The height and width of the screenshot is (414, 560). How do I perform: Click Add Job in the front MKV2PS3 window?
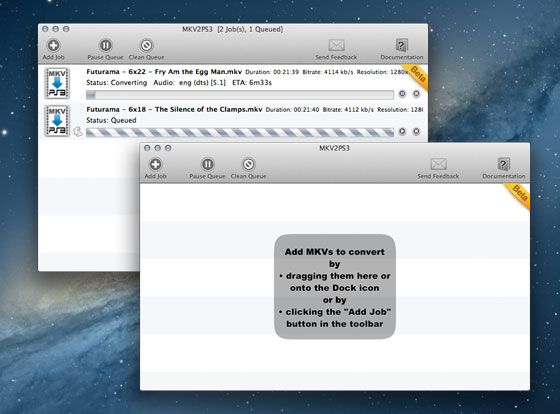155,168
